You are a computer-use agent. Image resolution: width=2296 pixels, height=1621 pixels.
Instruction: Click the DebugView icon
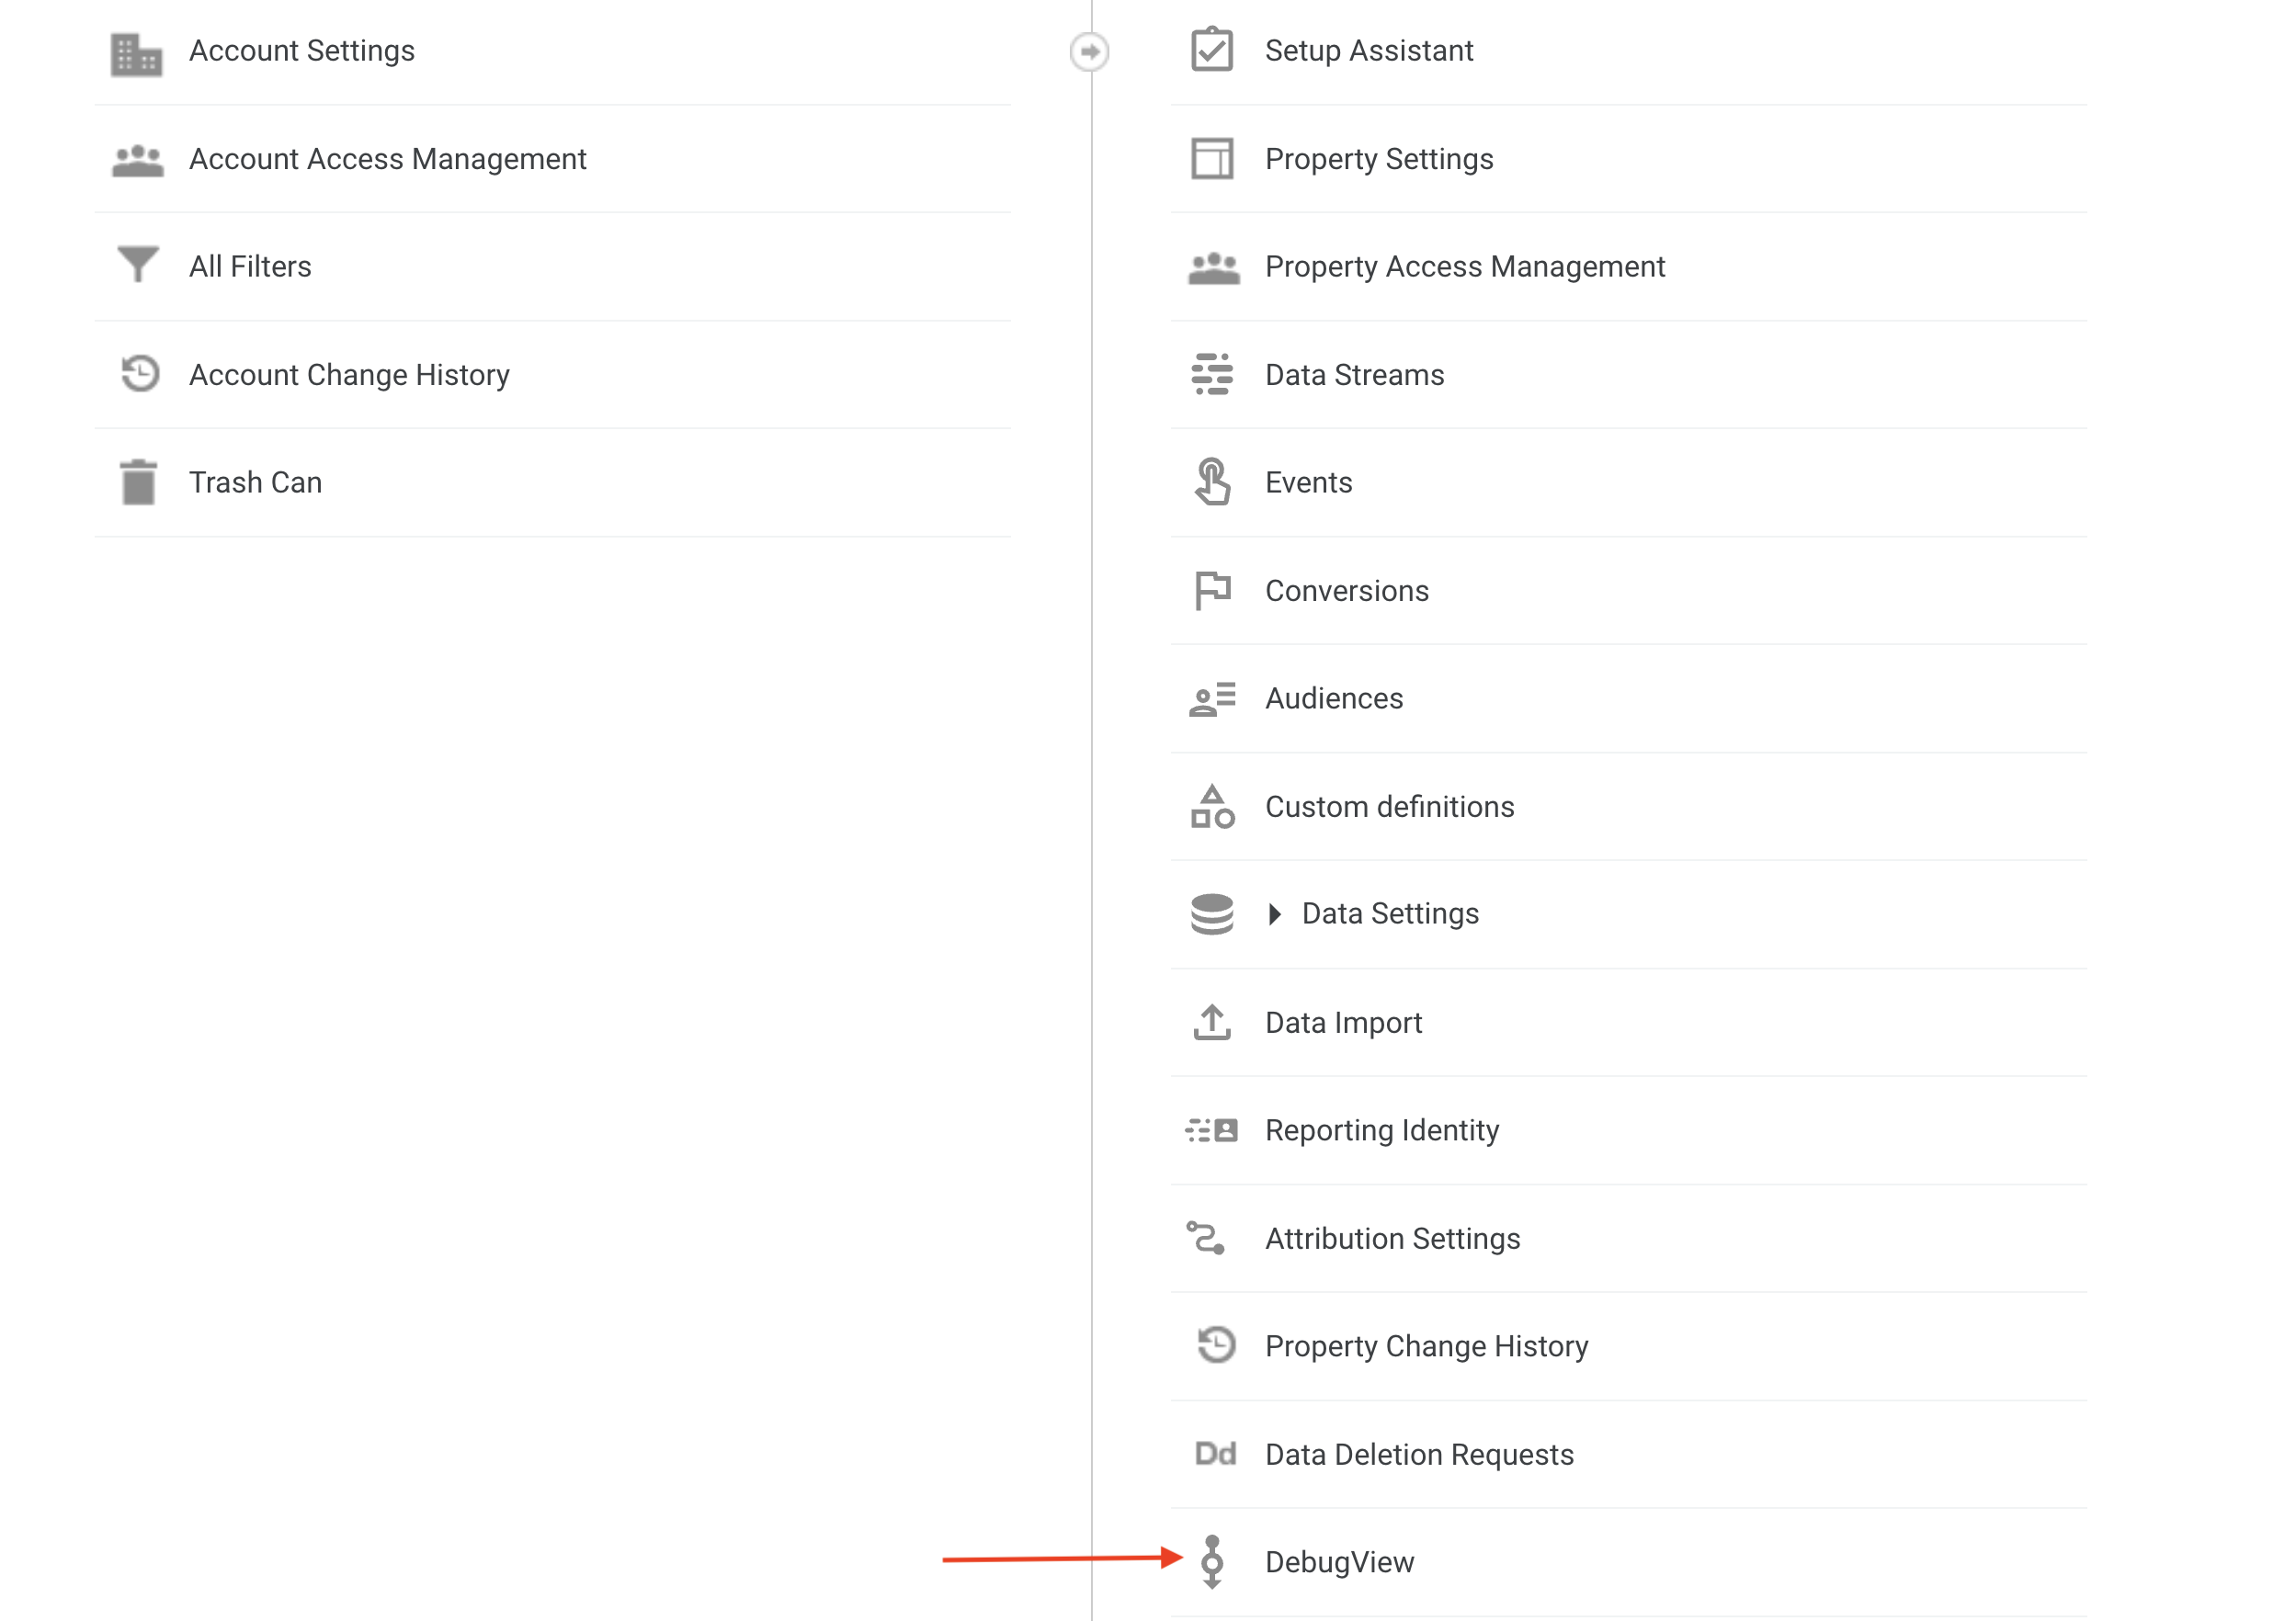(x=1211, y=1561)
